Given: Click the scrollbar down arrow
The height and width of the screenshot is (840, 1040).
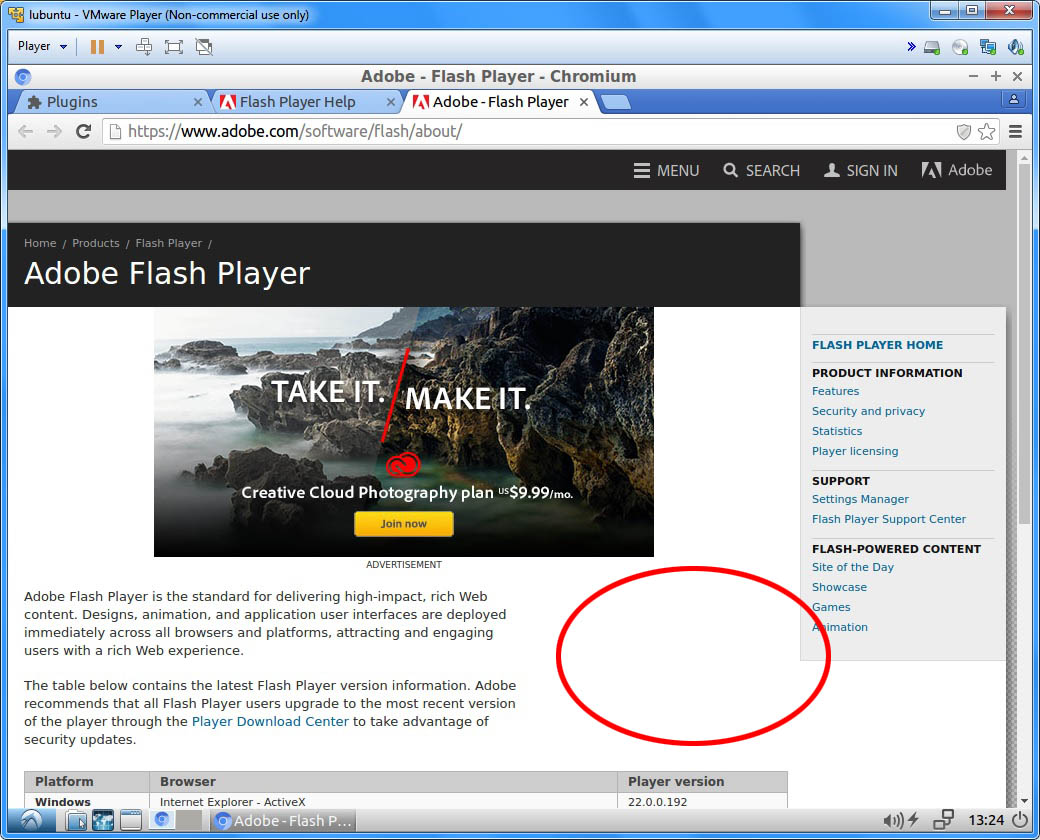Looking at the screenshot, I should [1024, 801].
